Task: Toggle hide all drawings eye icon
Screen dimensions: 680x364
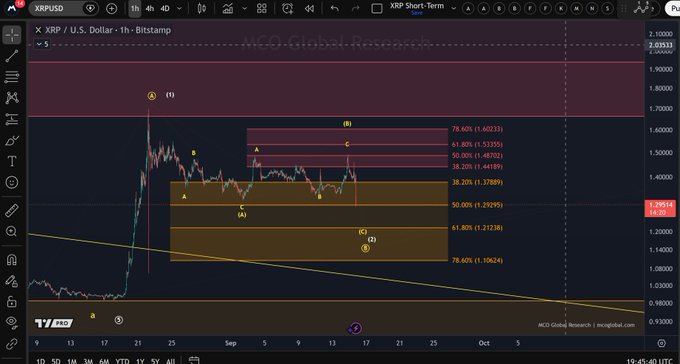Action: 12,322
